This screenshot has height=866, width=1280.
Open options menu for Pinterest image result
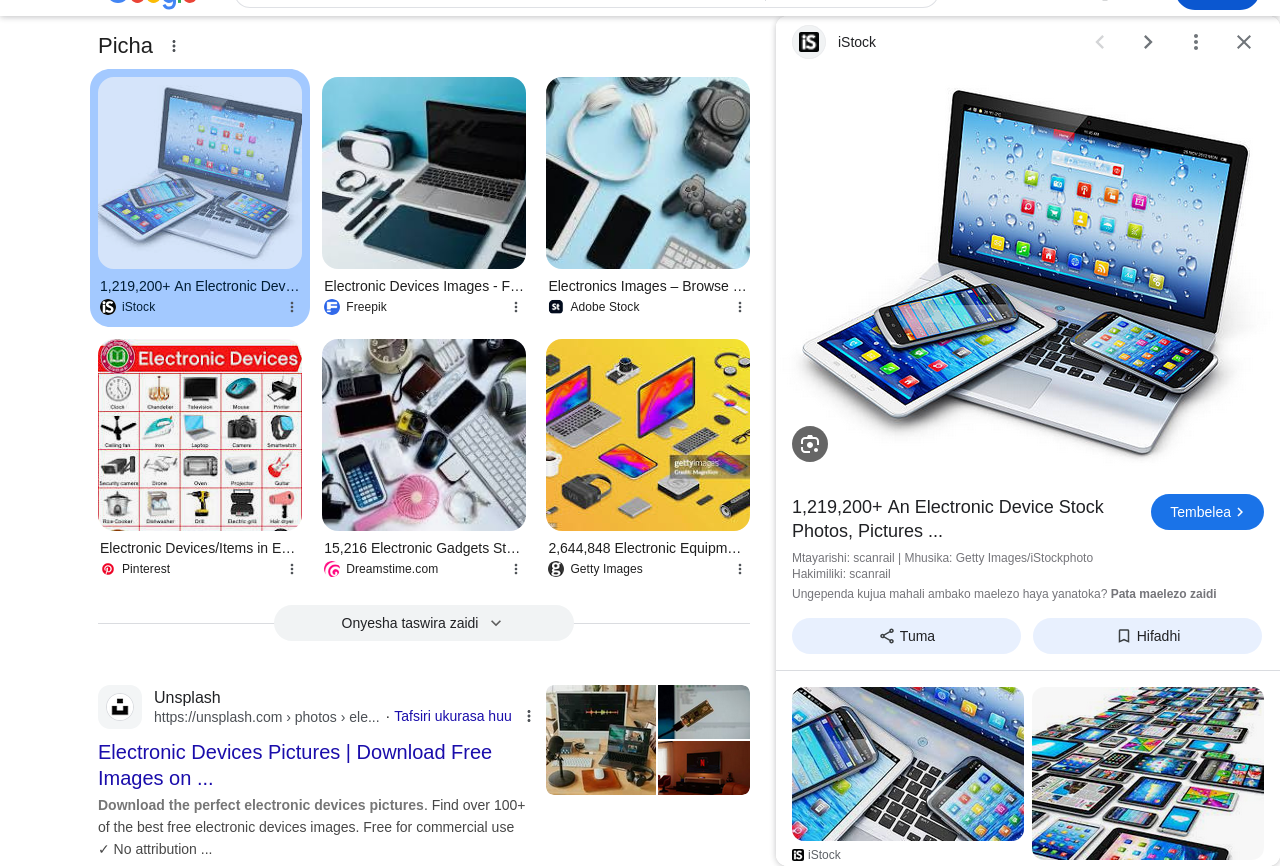coord(292,569)
